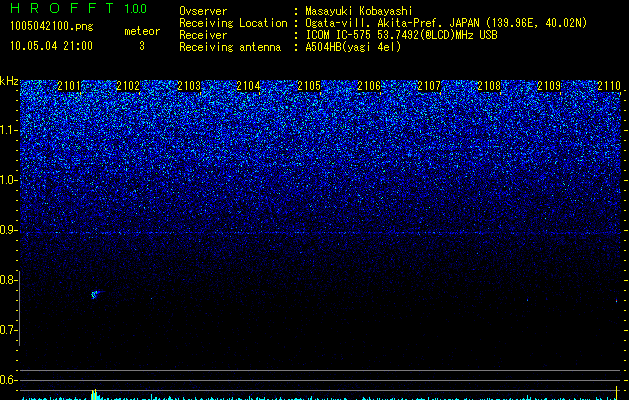Click the 1.1 kHz axis label

(x=8, y=130)
